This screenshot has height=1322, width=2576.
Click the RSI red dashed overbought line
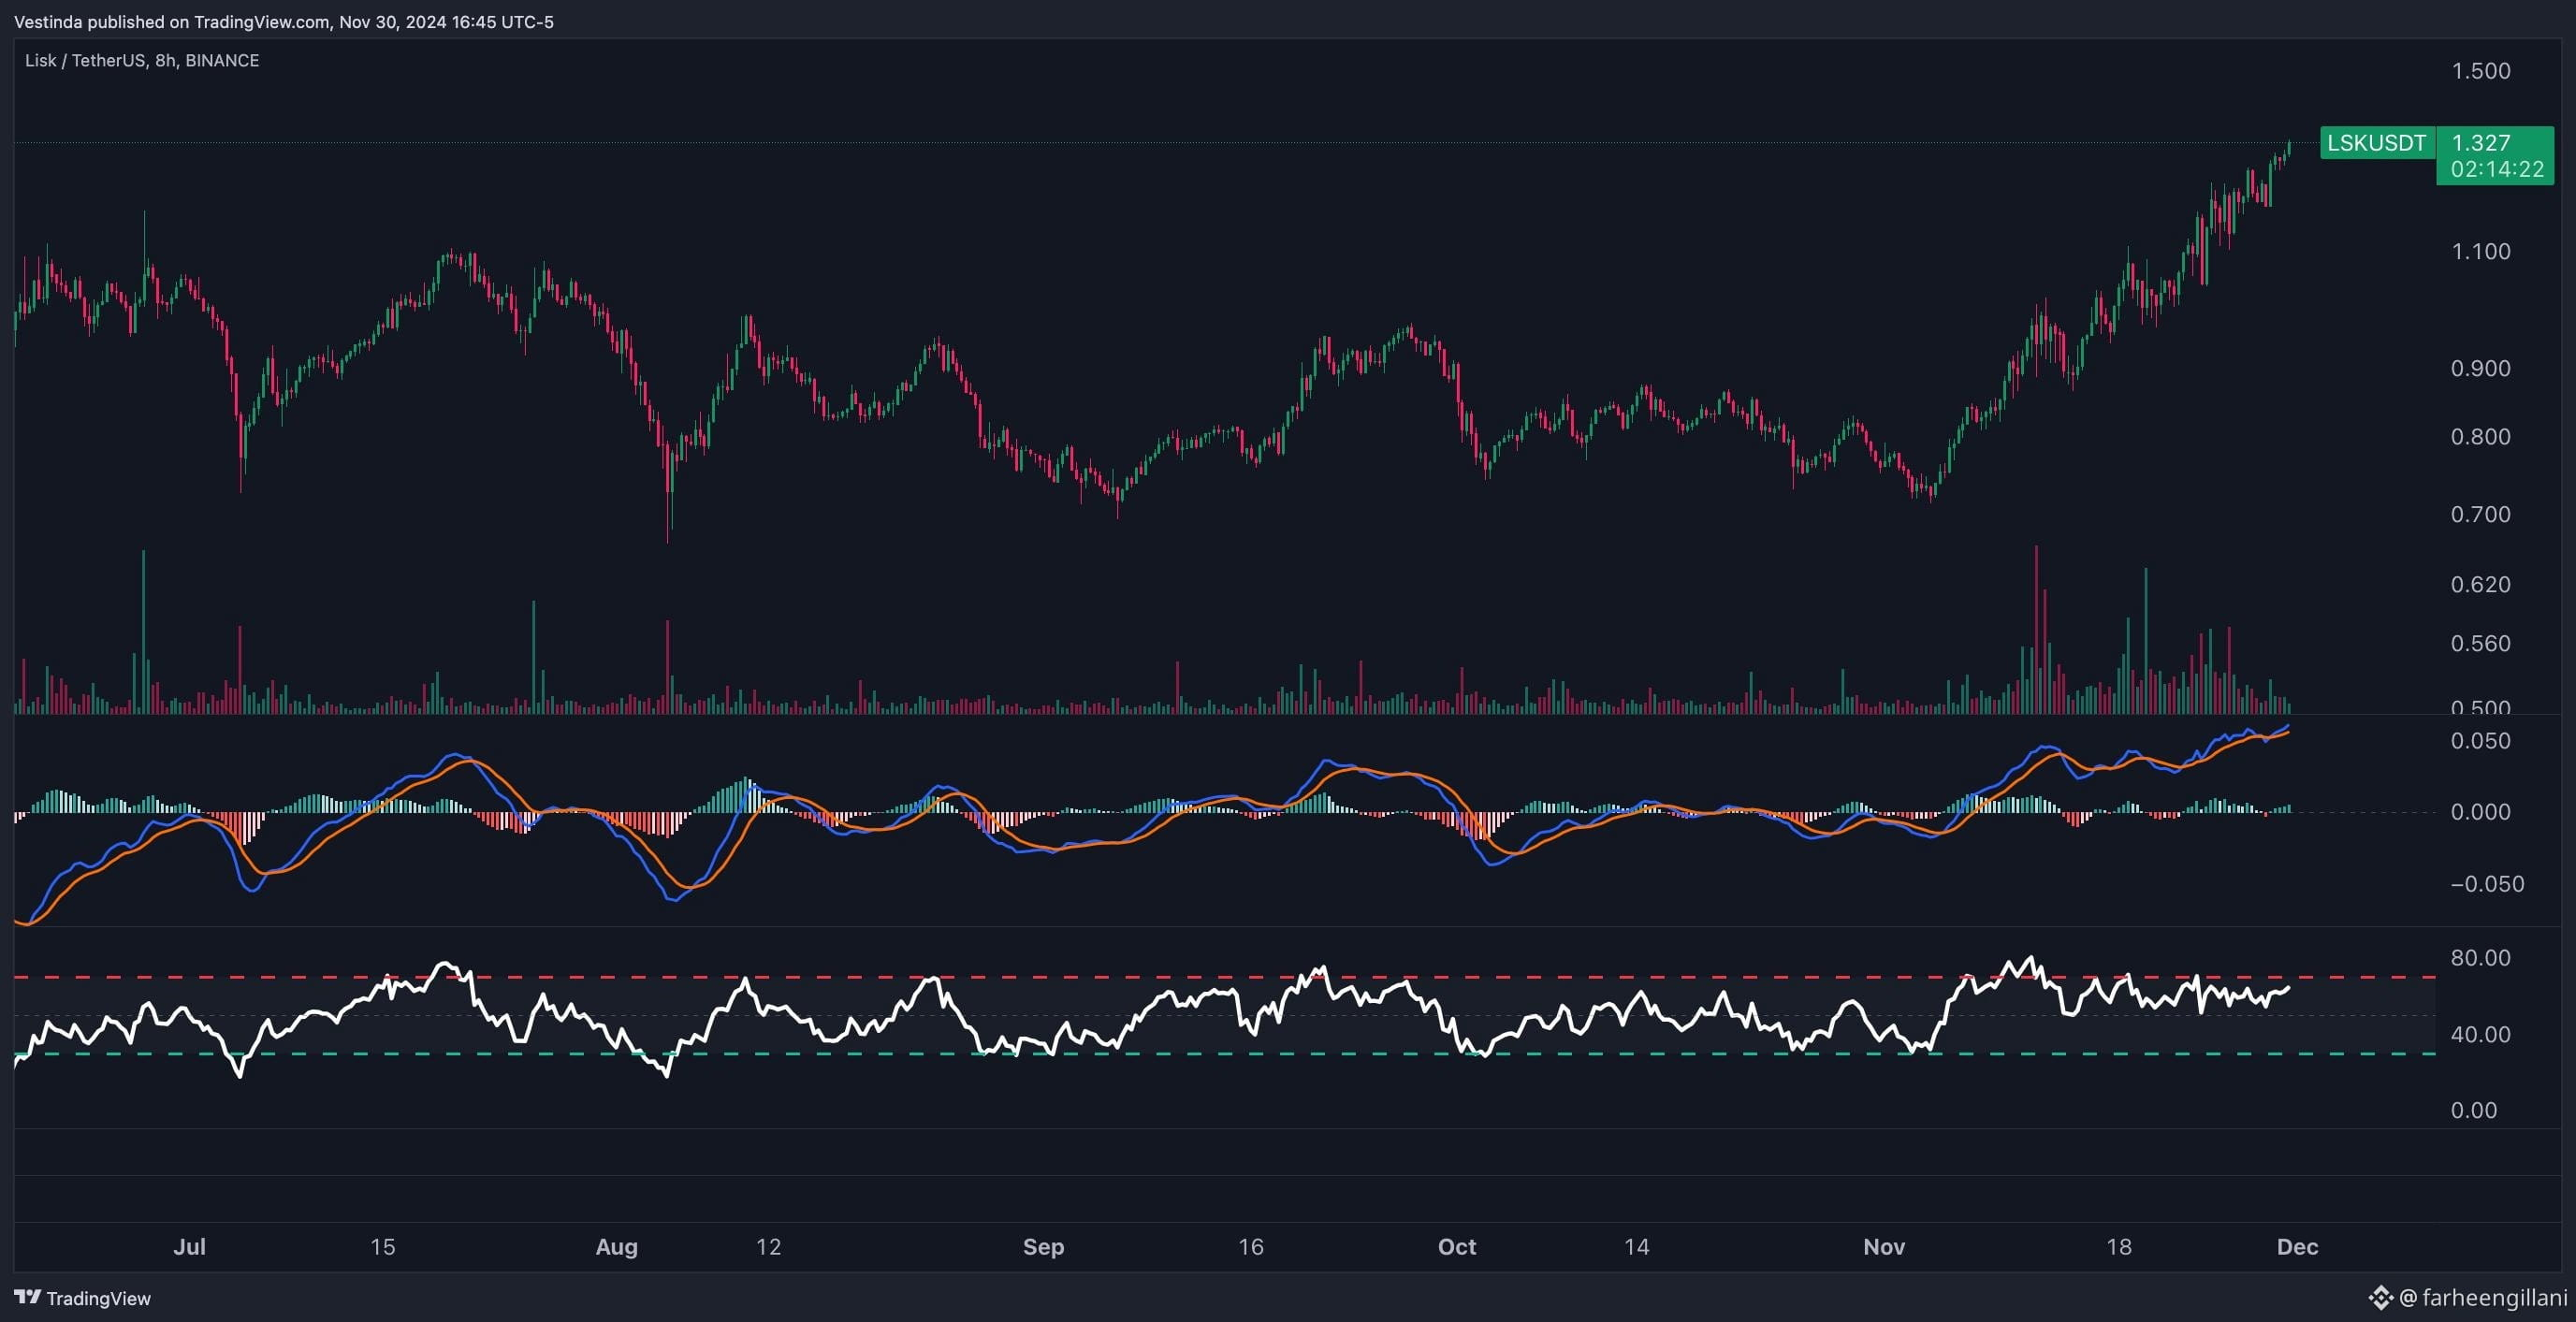[1225, 977]
